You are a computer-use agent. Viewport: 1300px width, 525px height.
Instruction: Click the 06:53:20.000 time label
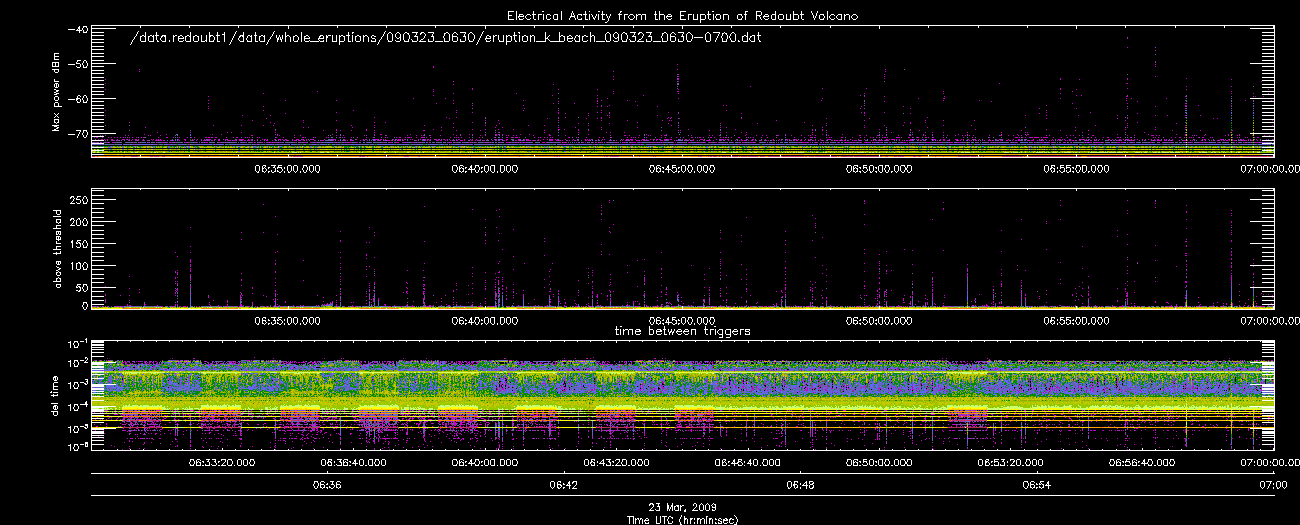tap(1011, 463)
